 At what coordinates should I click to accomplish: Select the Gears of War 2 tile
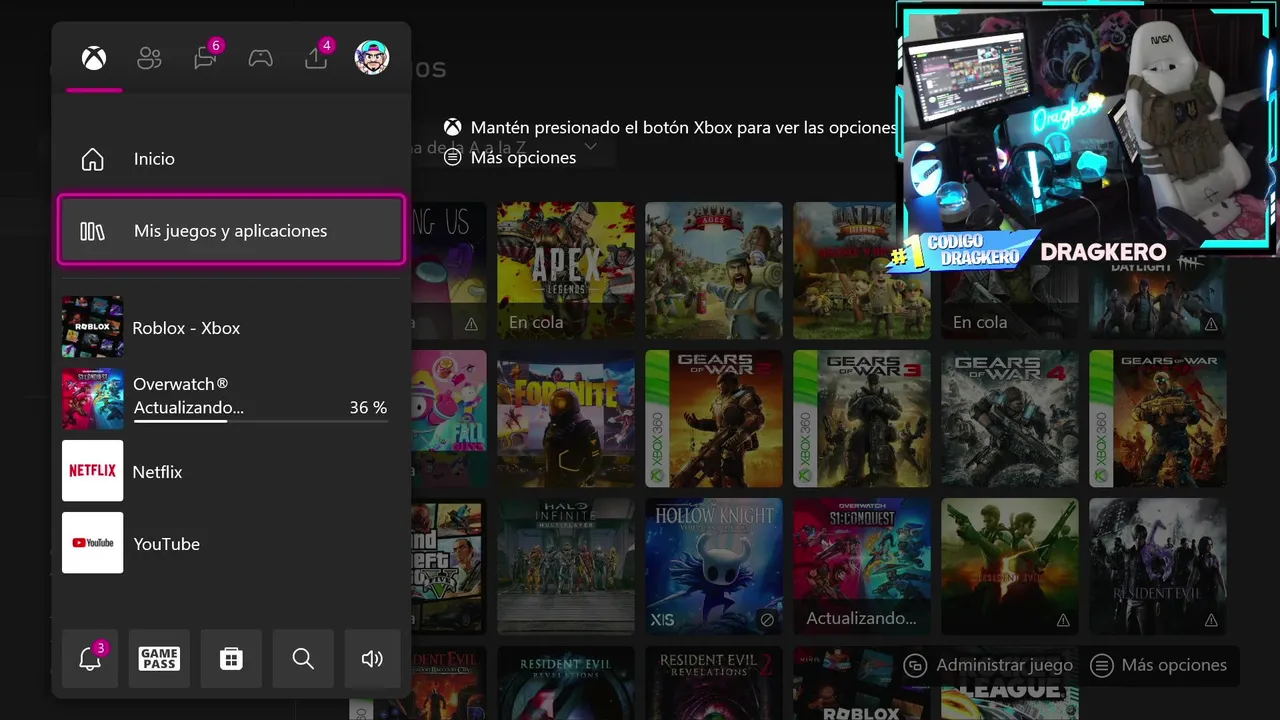[714, 419]
